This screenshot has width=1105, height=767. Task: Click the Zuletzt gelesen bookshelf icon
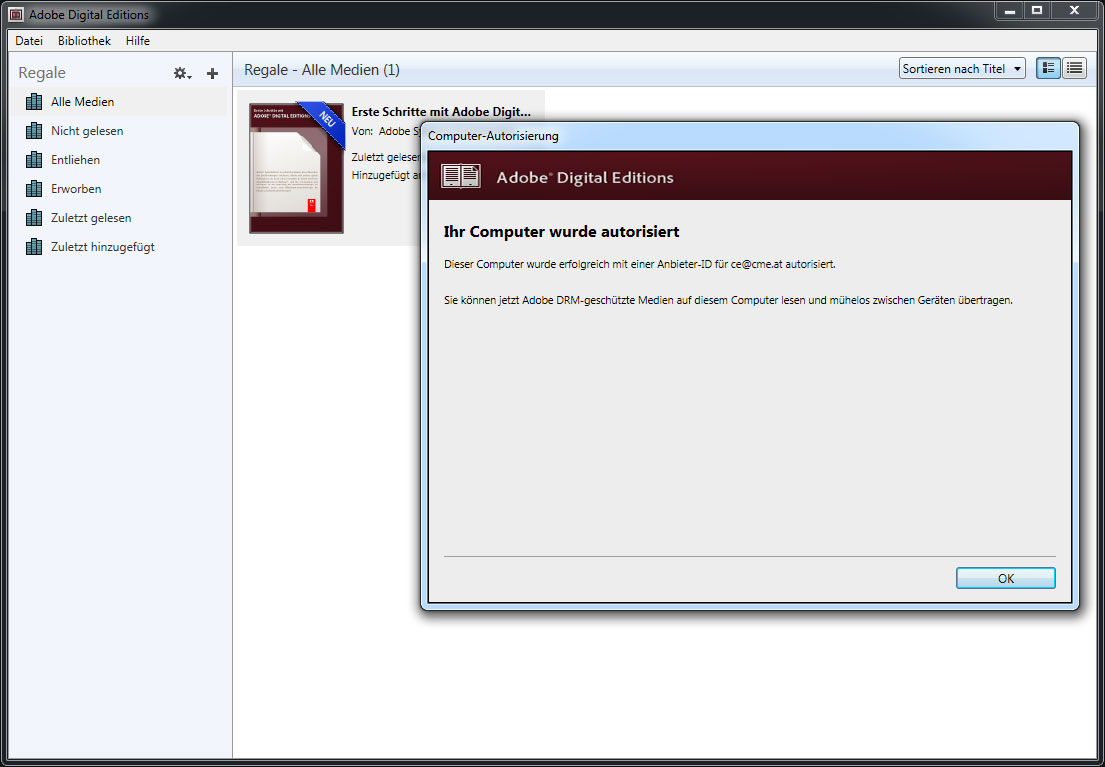[x=34, y=218]
